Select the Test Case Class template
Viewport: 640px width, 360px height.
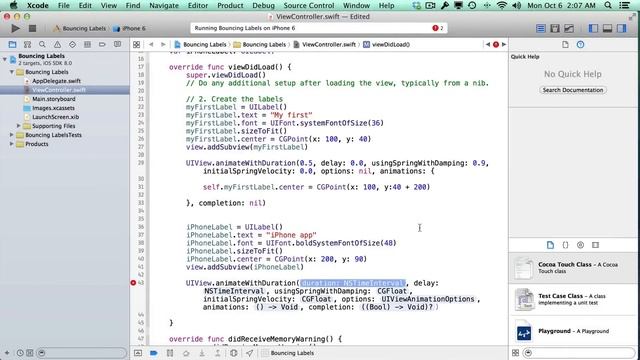pos(574,299)
